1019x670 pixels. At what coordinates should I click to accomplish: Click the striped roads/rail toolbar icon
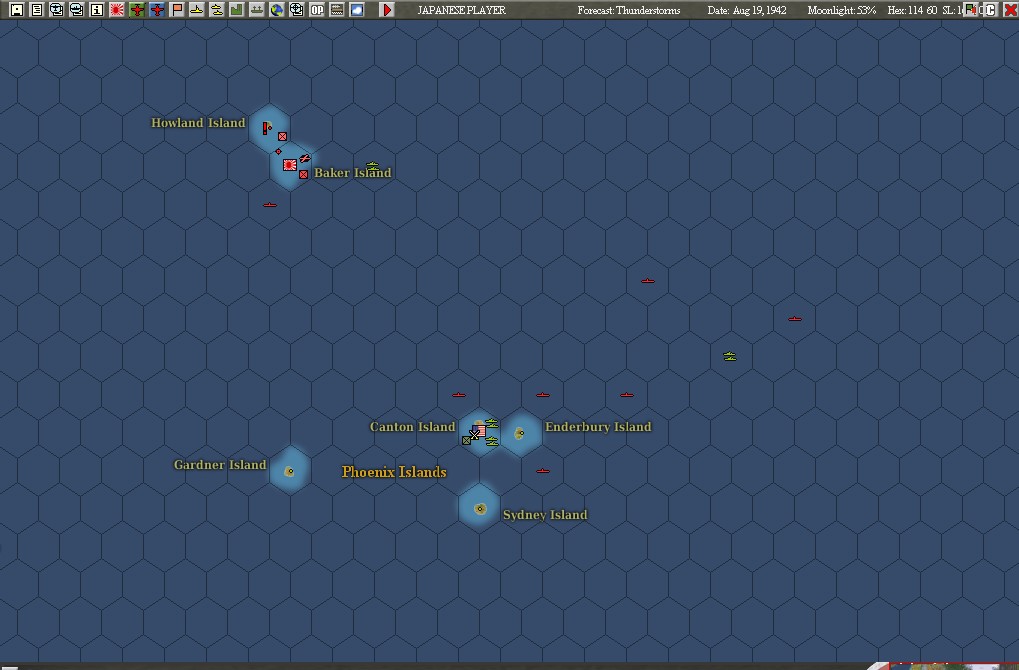click(x=337, y=10)
